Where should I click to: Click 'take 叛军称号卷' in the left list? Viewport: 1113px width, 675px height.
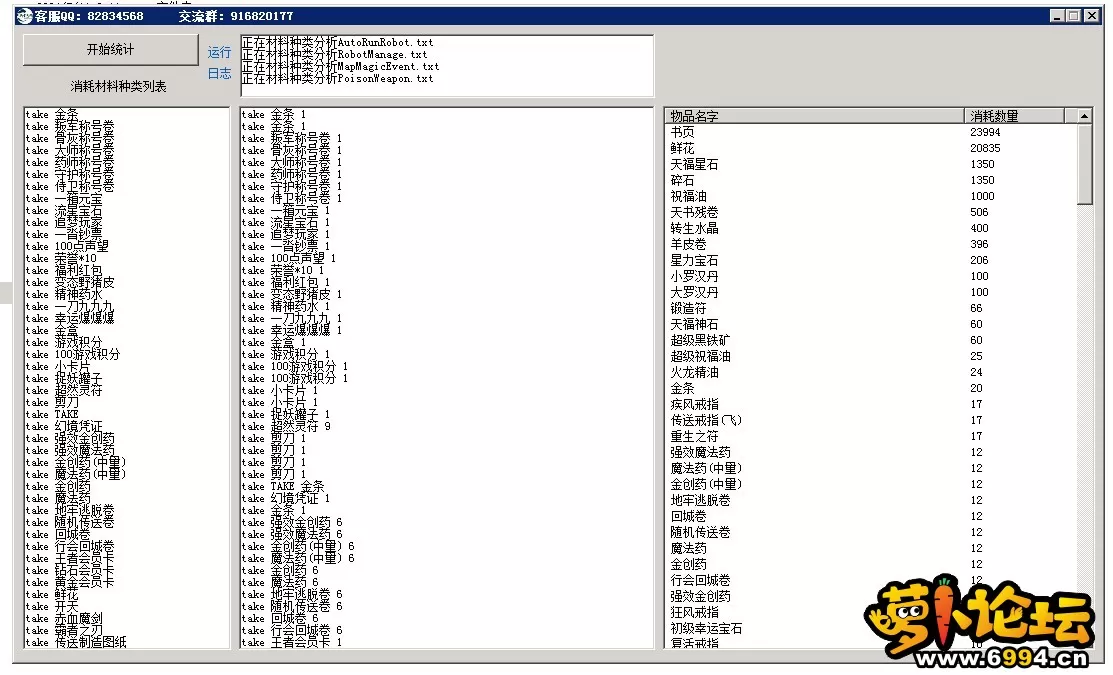pos(70,126)
